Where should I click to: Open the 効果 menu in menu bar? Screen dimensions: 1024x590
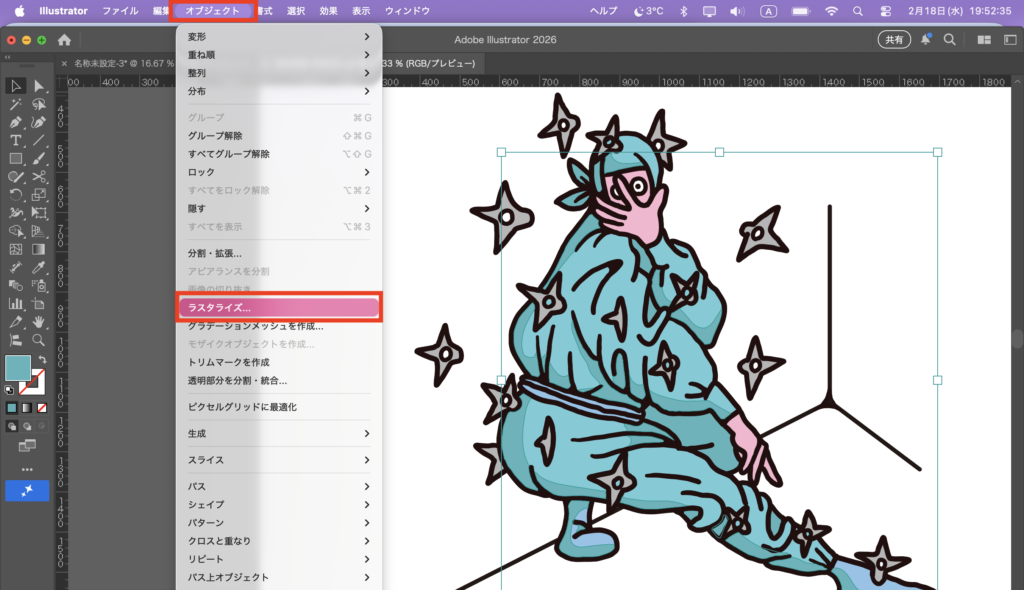coord(328,11)
